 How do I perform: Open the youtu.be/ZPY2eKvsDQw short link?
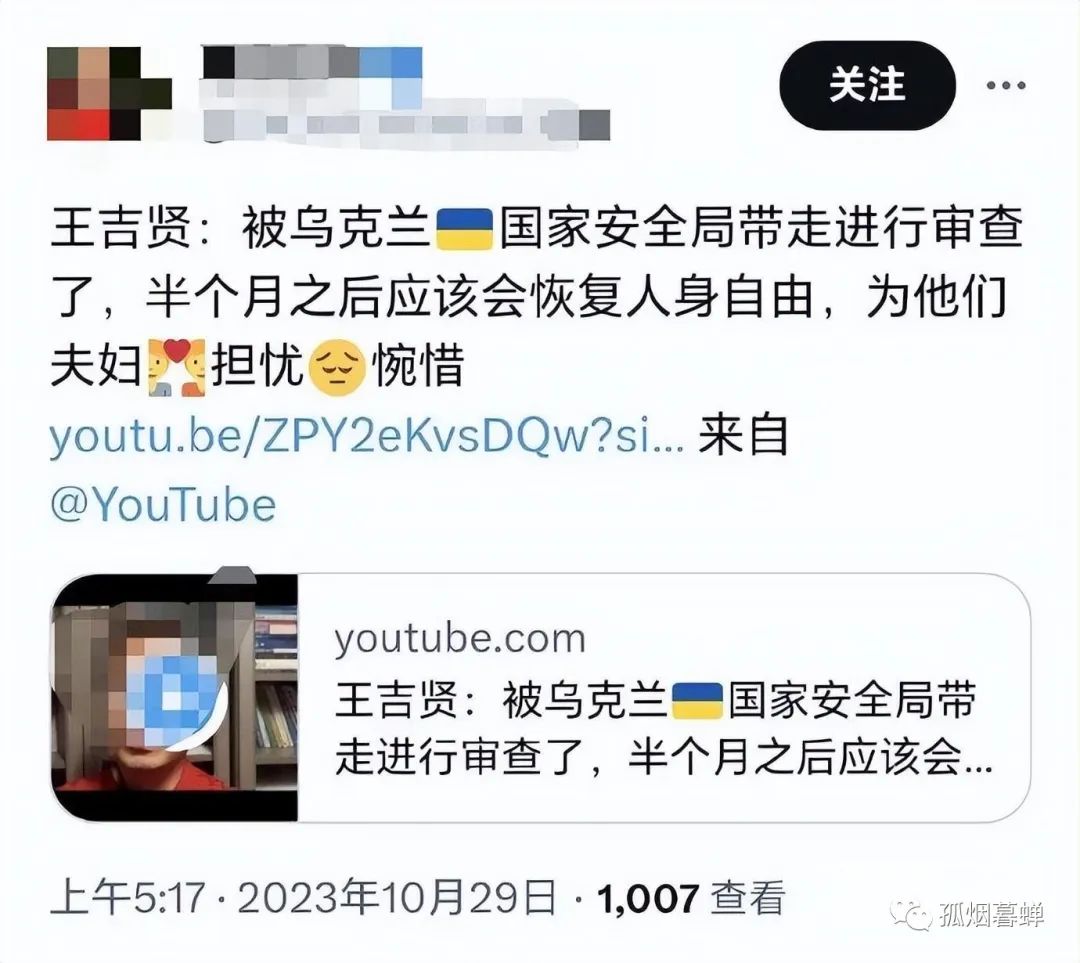[367, 436]
